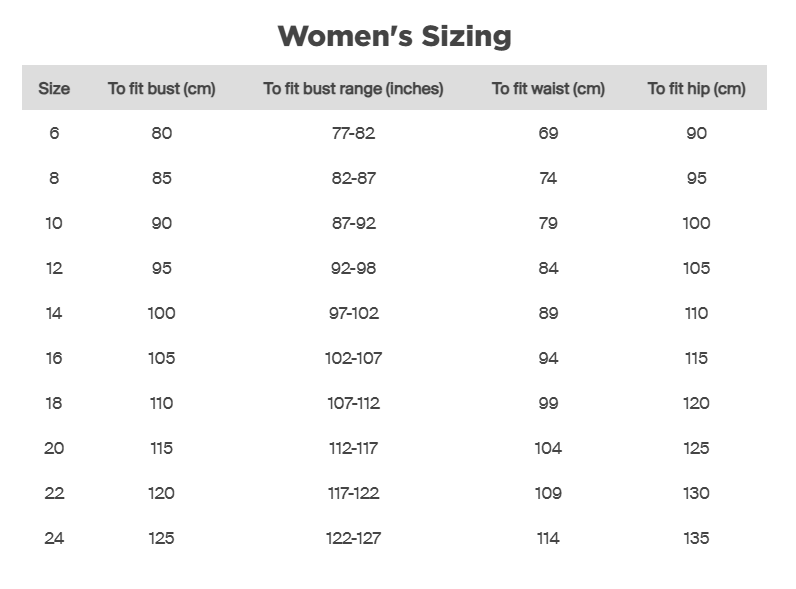Image resolution: width=796 pixels, height=589 pixels.
Task: Select waist value 94 for size 16
Action: coord(548,358)
